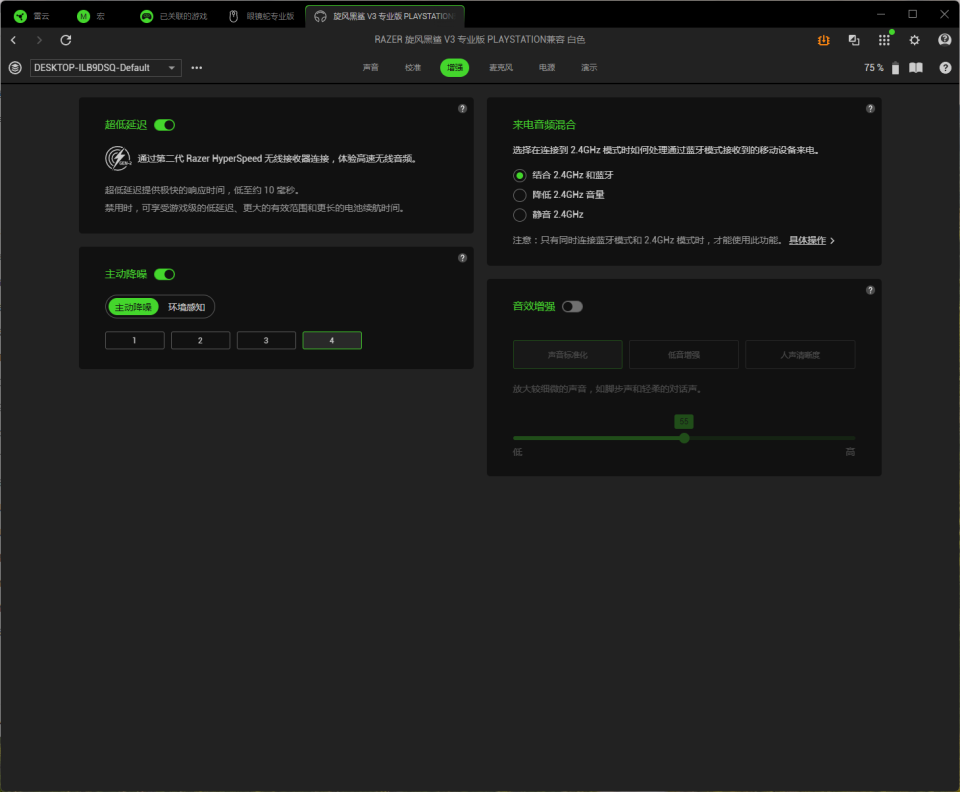Click the profile stack icon next to profile name
This screenshot has width=960, height=792.
[x=15, y=68]
